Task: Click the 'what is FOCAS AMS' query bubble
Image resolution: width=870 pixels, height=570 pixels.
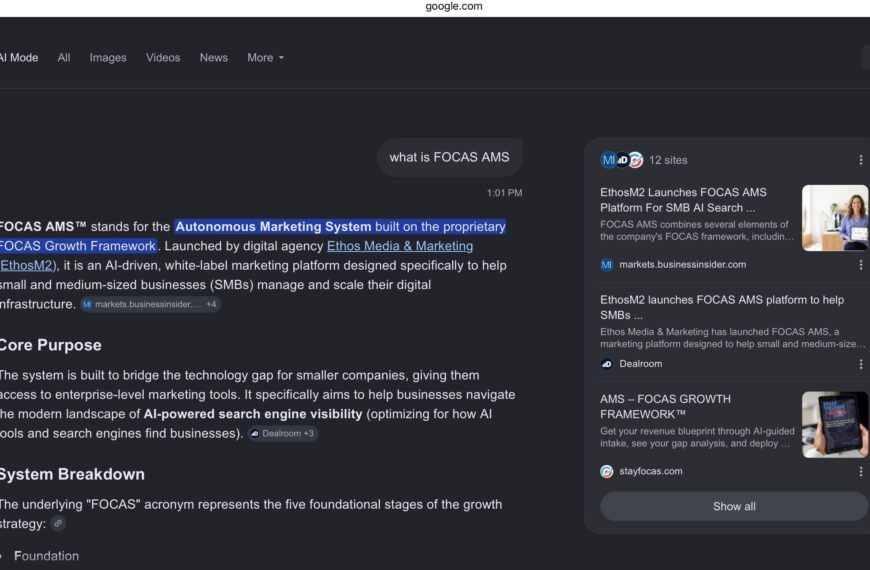Action: [x=449, y=158]
